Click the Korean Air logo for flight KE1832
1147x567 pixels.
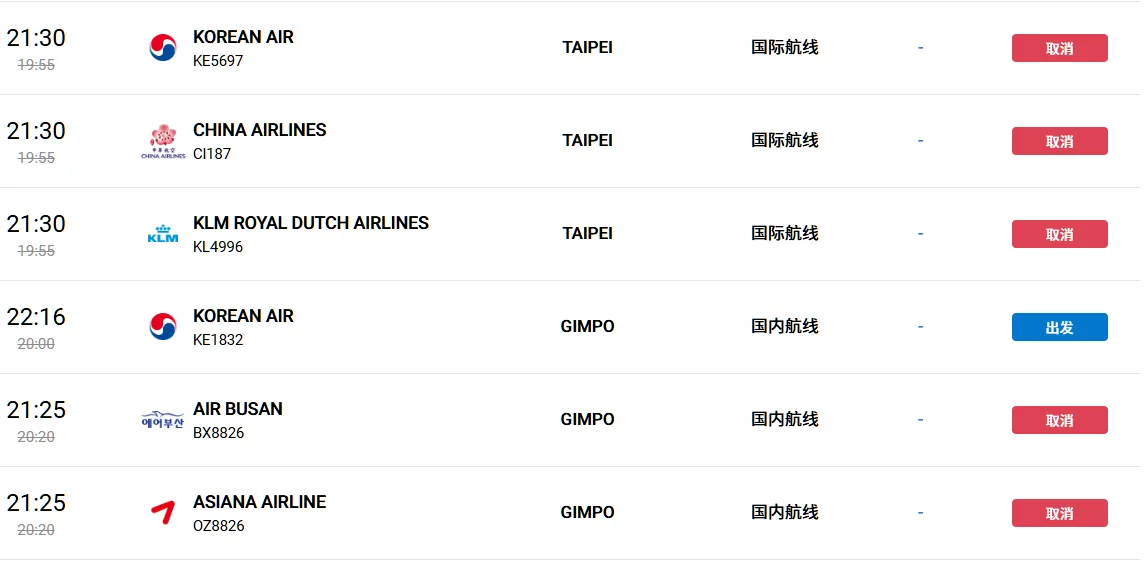click(162, 326)
